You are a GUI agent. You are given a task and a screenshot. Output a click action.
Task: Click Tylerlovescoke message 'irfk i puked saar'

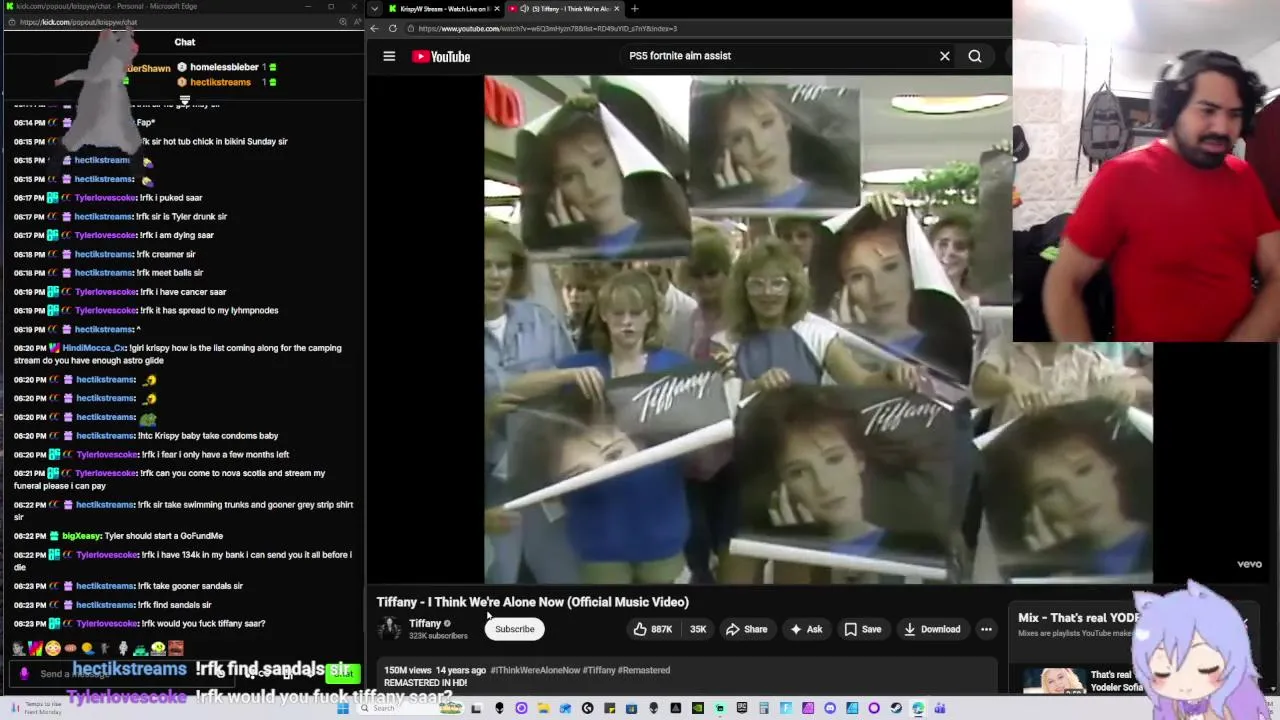coord(171,198)
